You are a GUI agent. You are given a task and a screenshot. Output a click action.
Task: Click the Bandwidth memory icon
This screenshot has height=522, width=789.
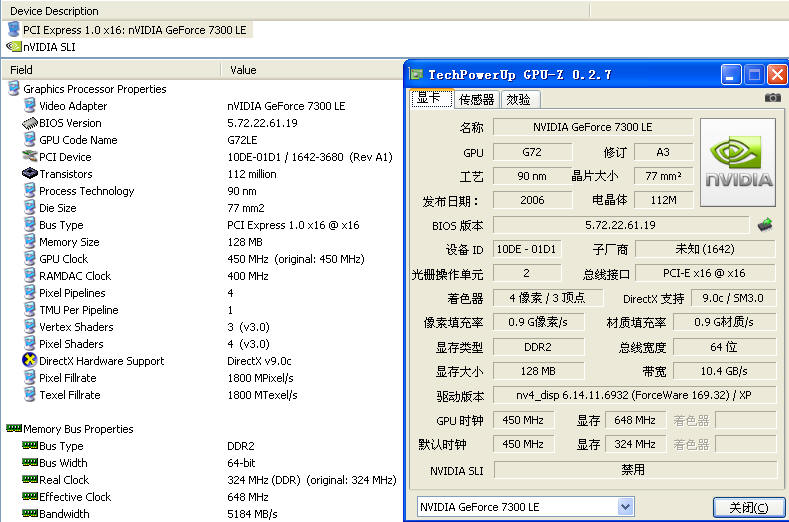30,513
